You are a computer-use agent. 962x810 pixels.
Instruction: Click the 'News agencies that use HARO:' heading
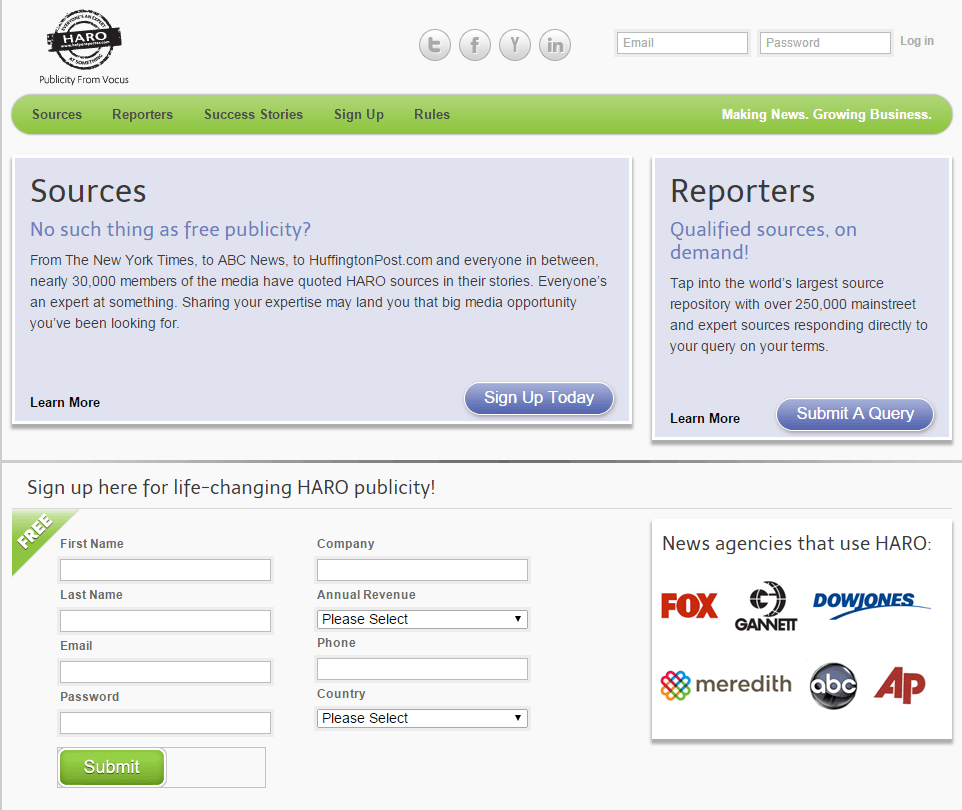[796, 543]
